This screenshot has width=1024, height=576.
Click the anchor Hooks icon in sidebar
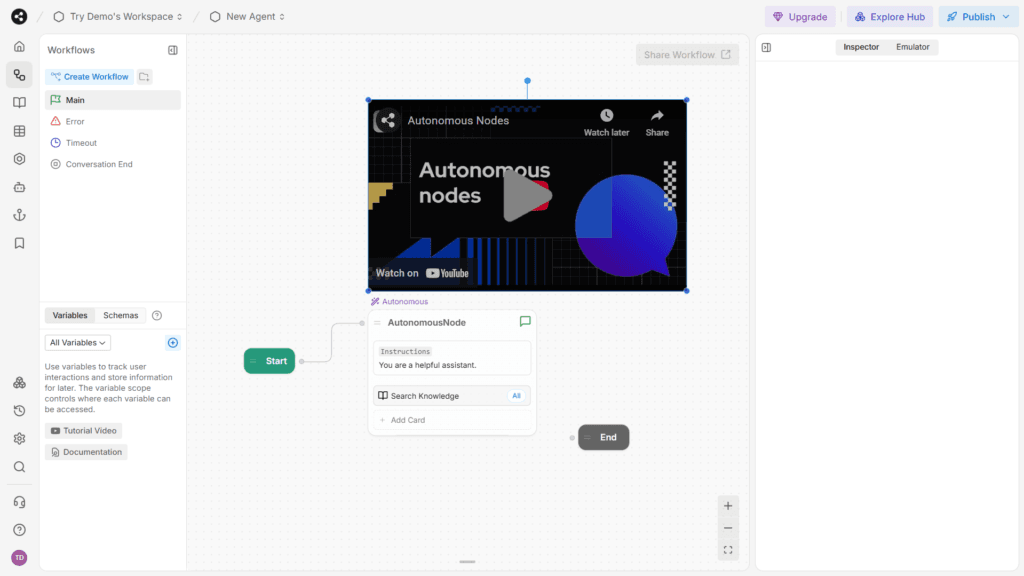[x=19, y=215]
